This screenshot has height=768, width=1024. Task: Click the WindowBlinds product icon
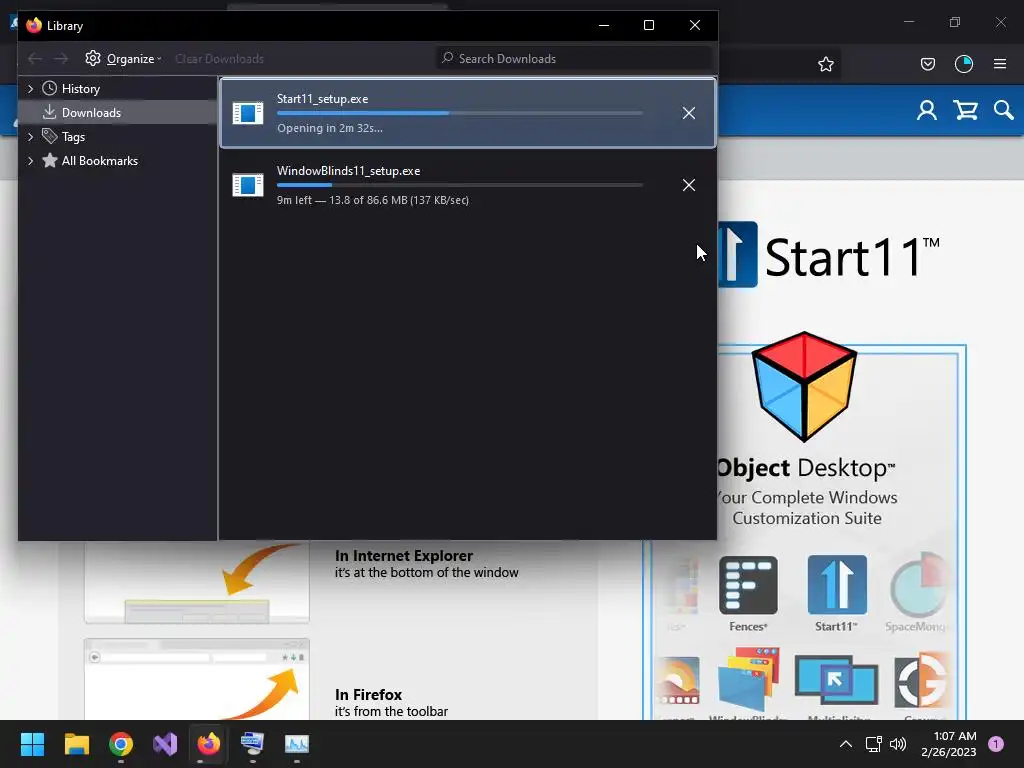tap(748, 679)
